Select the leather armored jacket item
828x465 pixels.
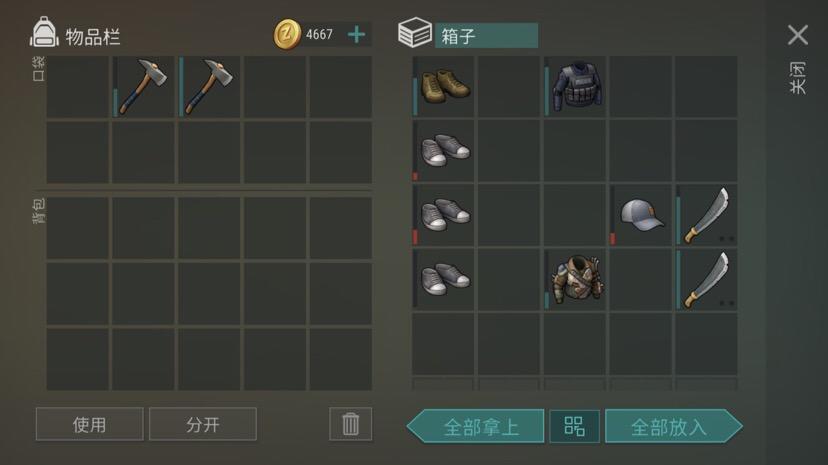[575, 280]
